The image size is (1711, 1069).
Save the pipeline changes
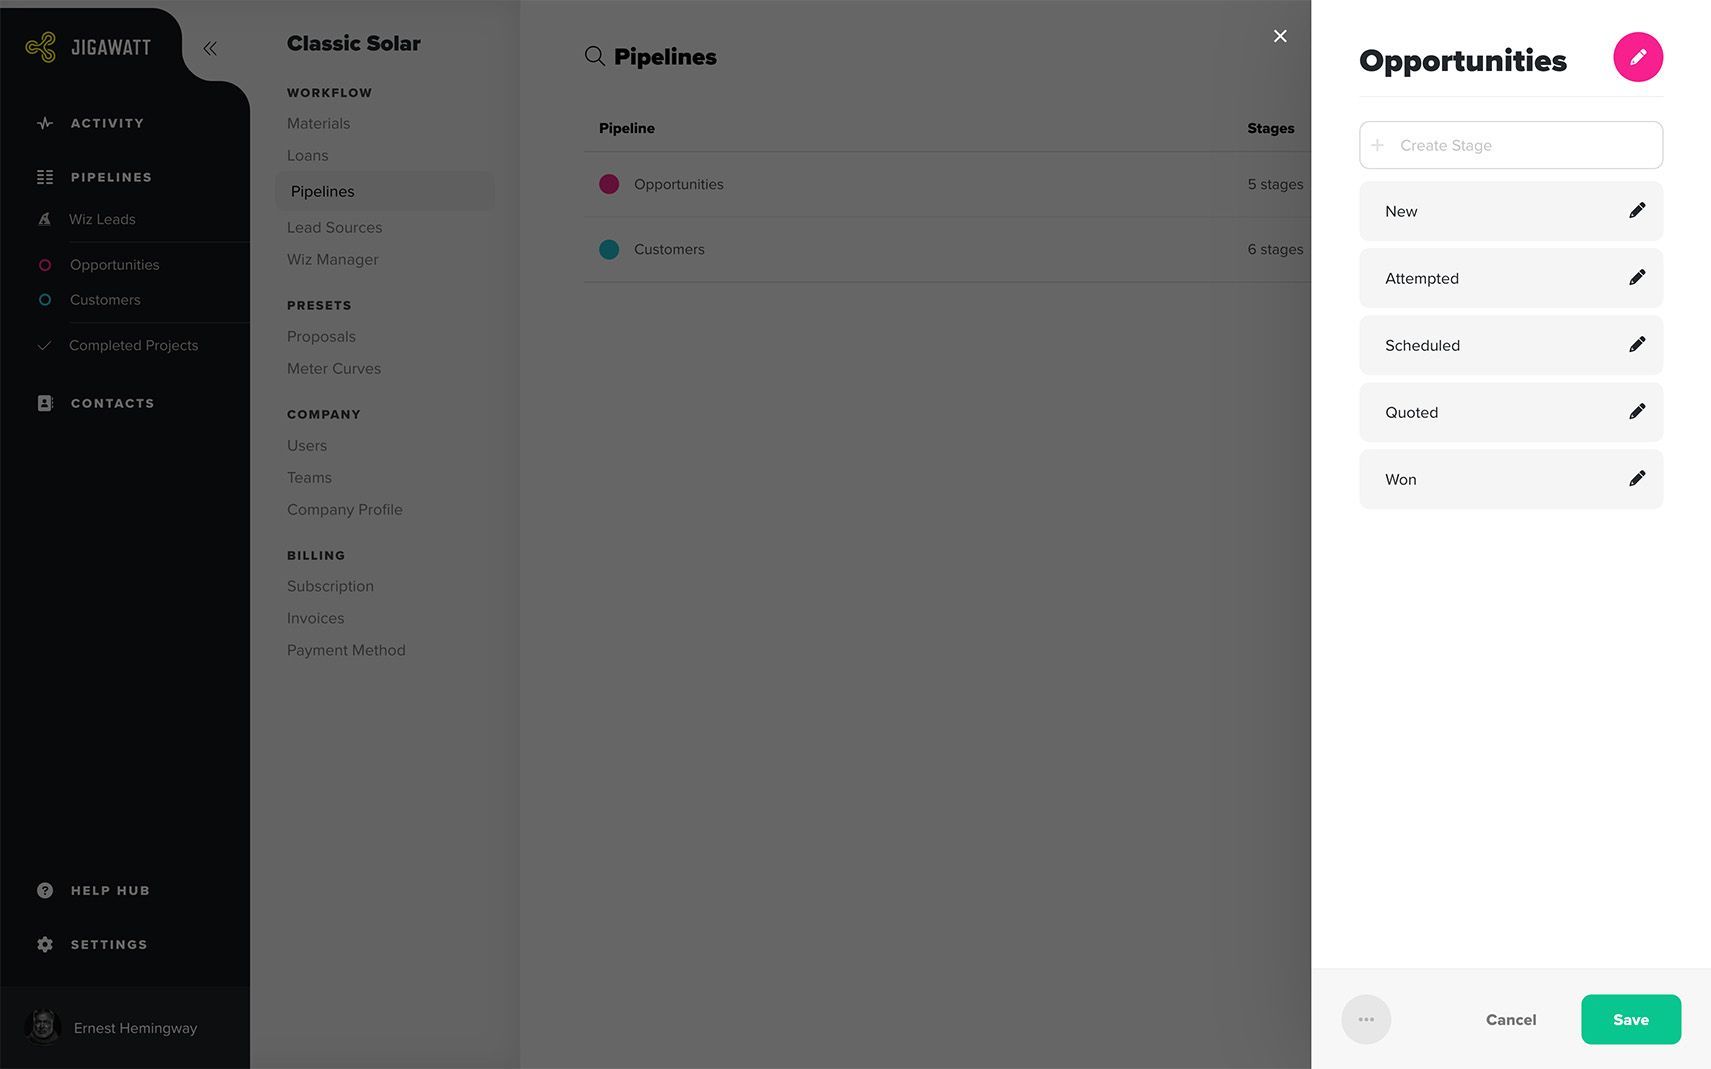pos(1630,1019)
